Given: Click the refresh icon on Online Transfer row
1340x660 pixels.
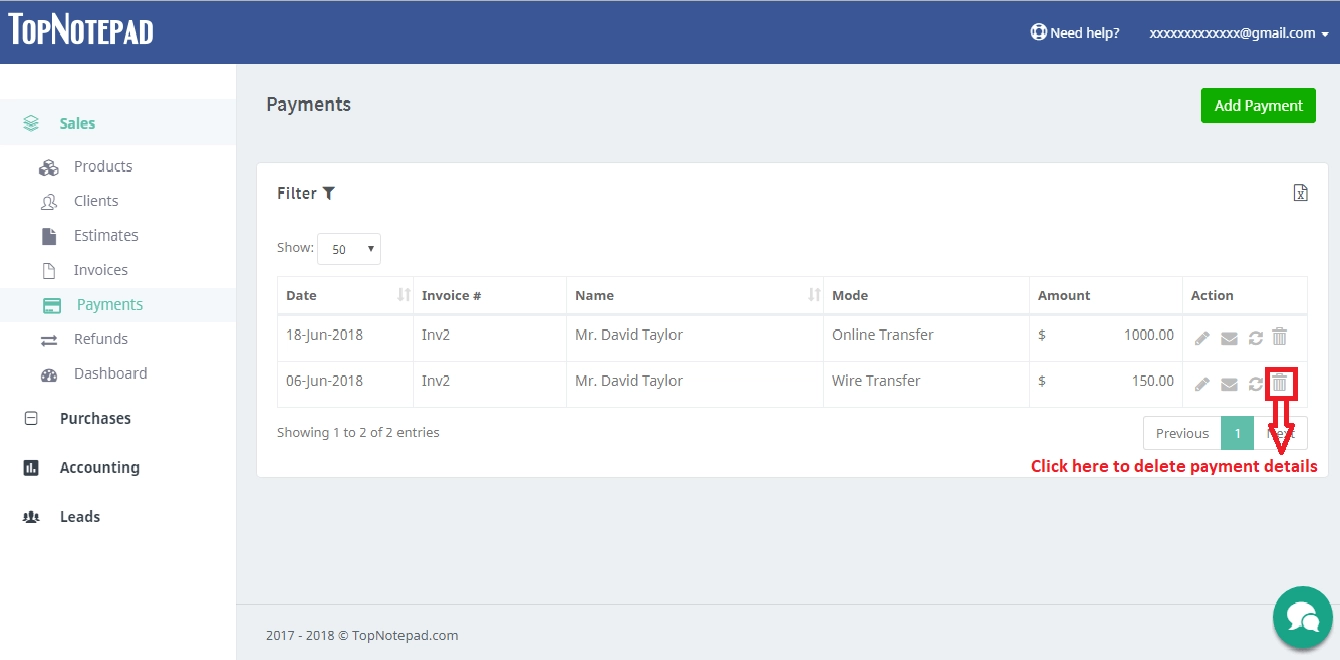Looking at the screenshot, I should pyautogui.click(x=1255, y=338).
